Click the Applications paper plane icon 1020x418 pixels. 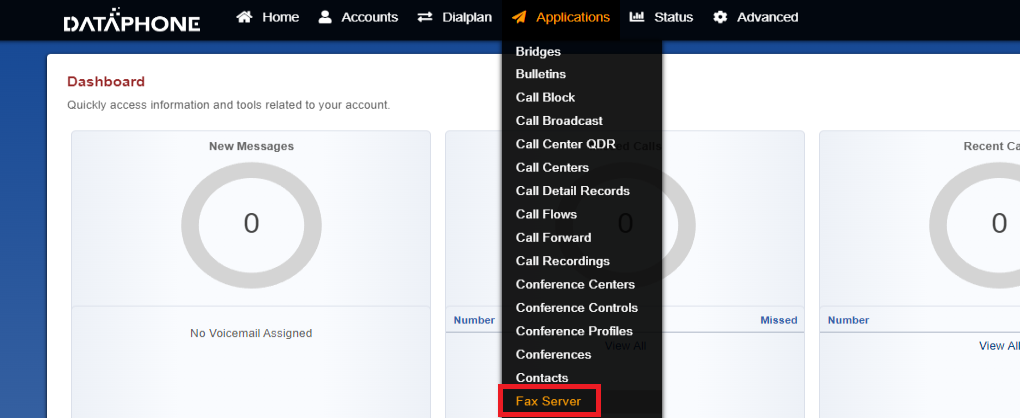pos(518,17)
